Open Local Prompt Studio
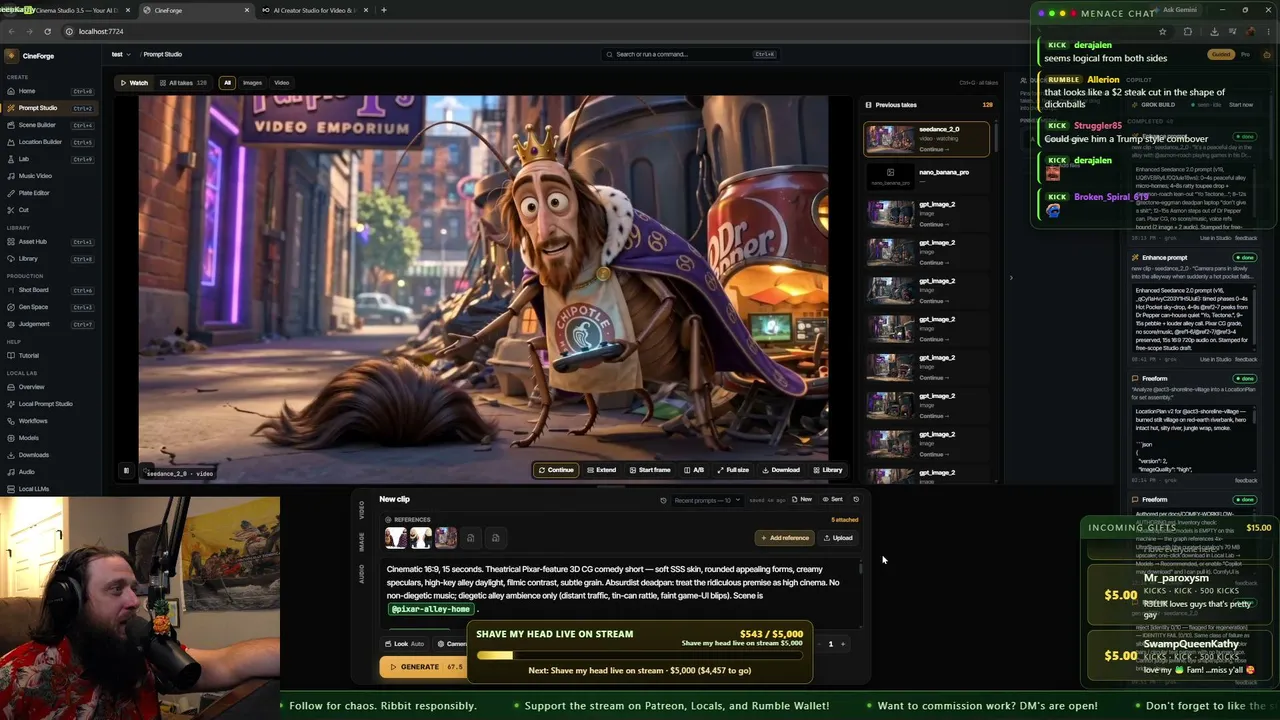Screen dimensions: 1280x720 (x=50, y=404)
